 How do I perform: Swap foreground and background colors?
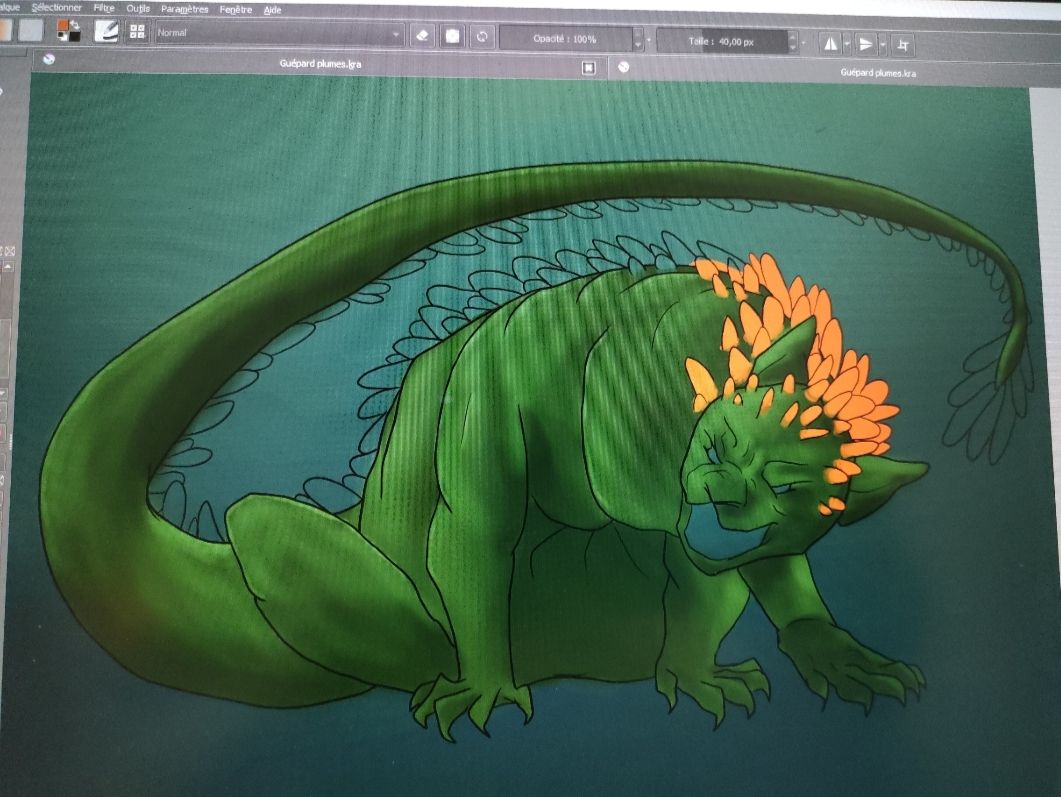coord(75,24)
